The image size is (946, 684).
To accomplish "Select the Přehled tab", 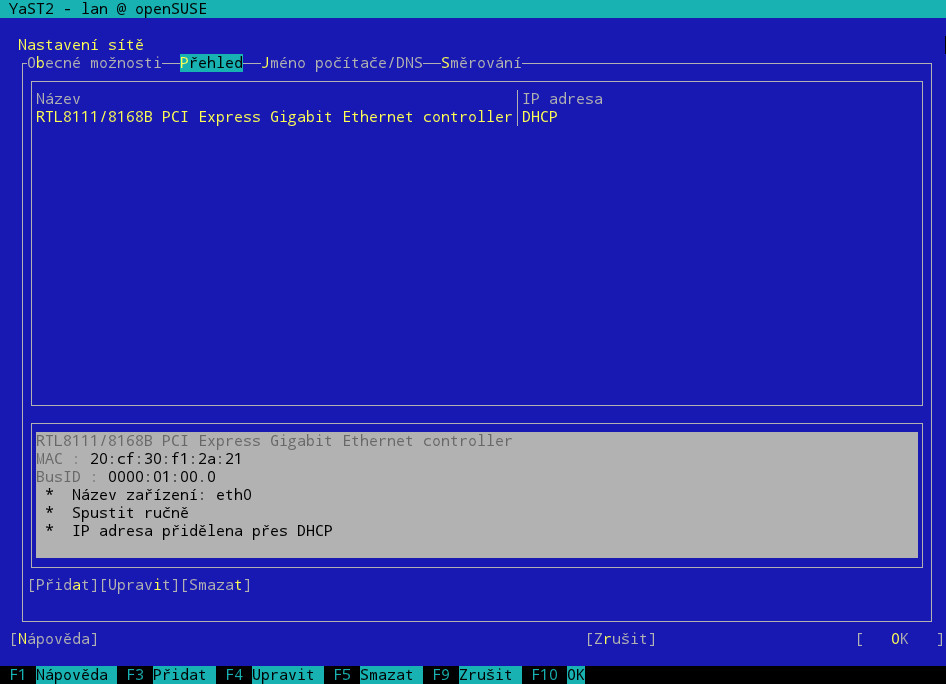I will pos(211,63).
